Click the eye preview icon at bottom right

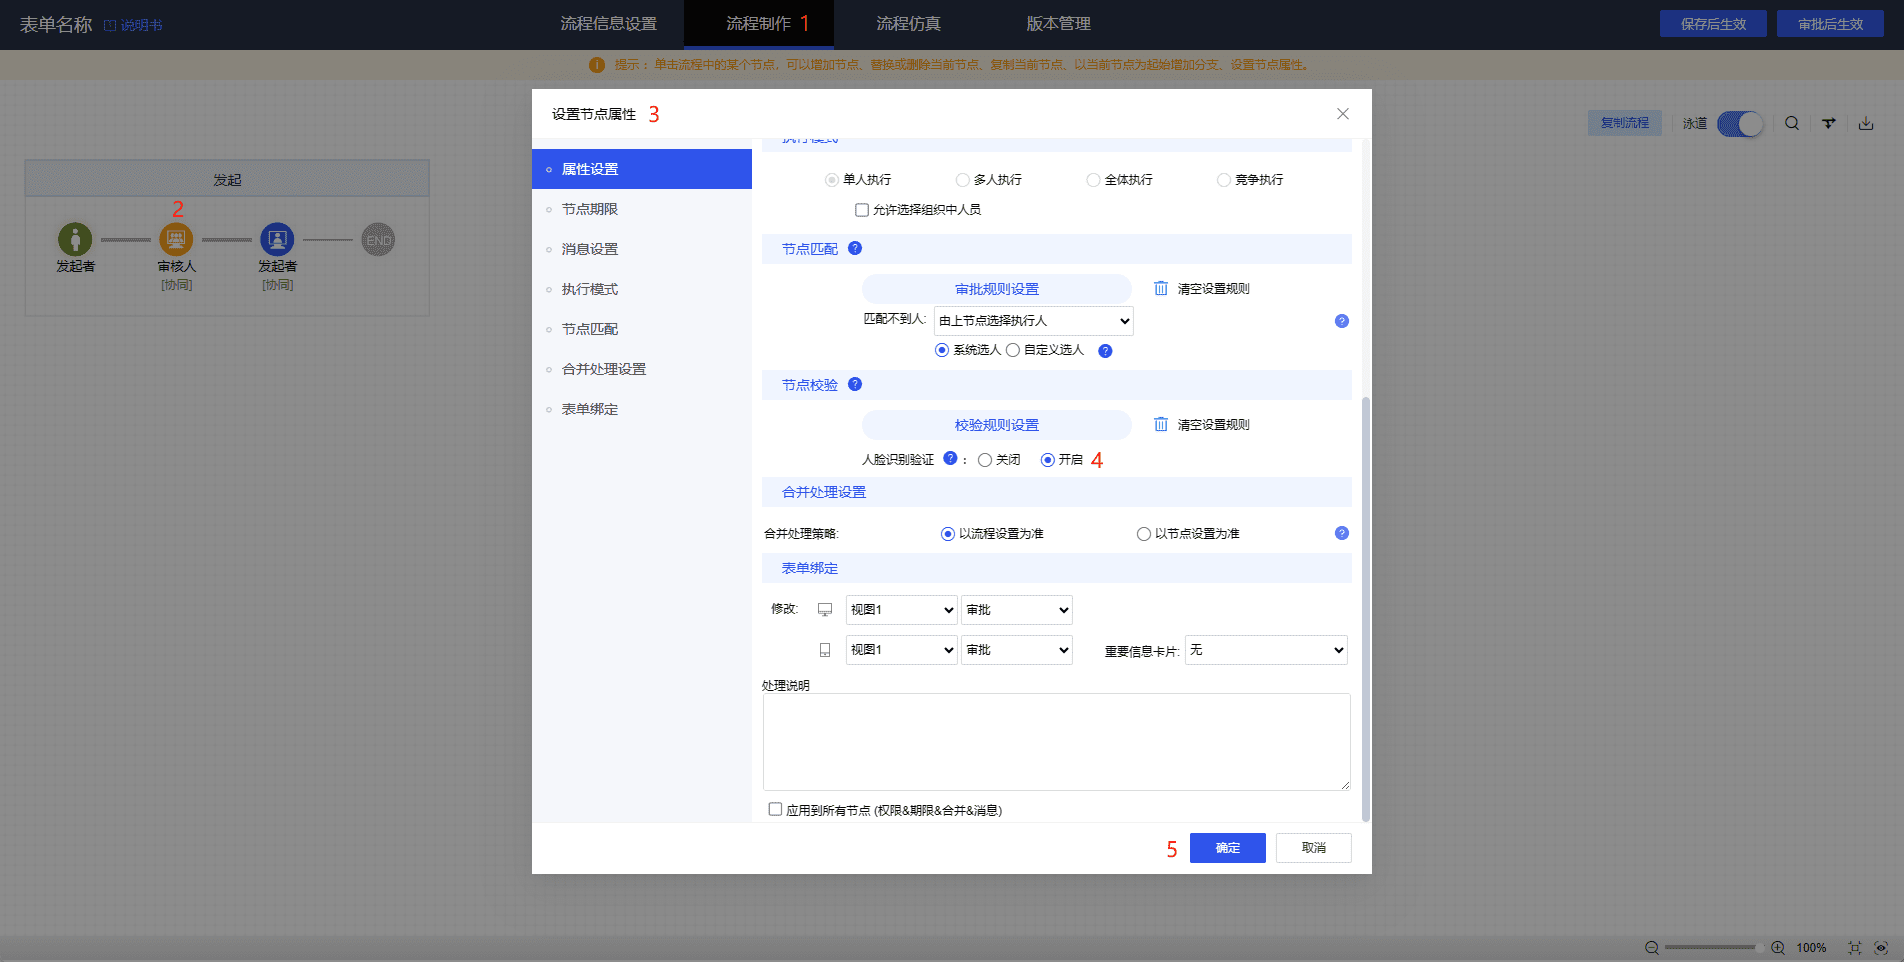coord(1881,947)
